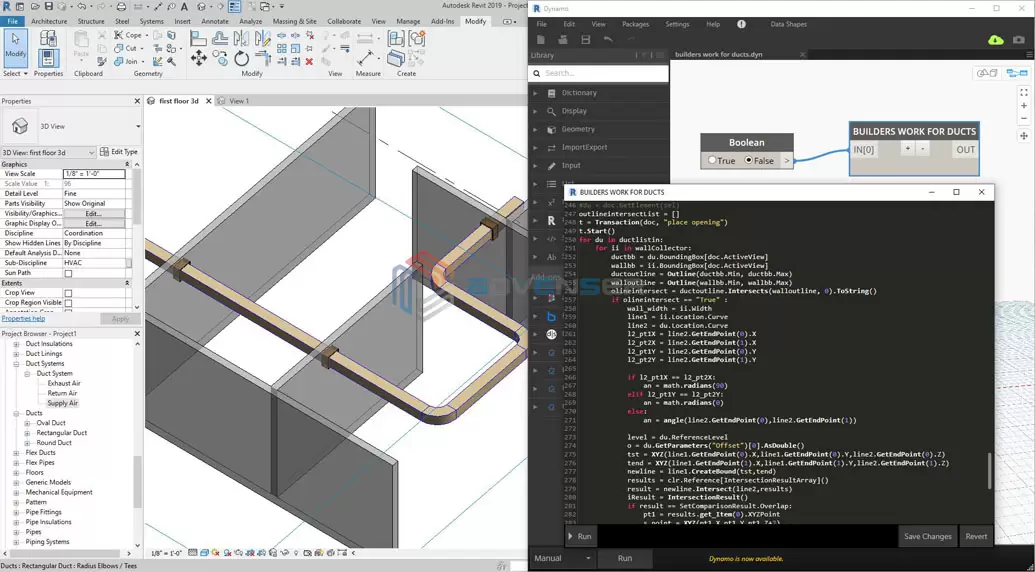Click the Zoom to fit icon in Dynamo canvas
Image resolution: width=1035 pixels, height=572 pixels.
coord(1024,92)
